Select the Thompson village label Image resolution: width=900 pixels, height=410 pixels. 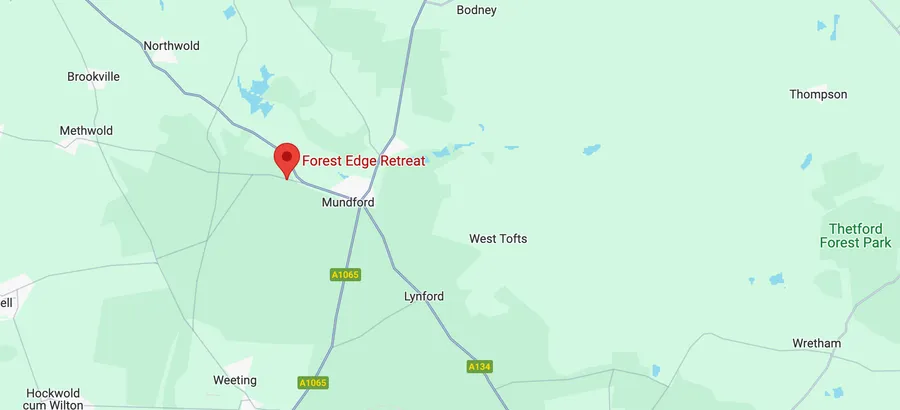coord(818,94)
